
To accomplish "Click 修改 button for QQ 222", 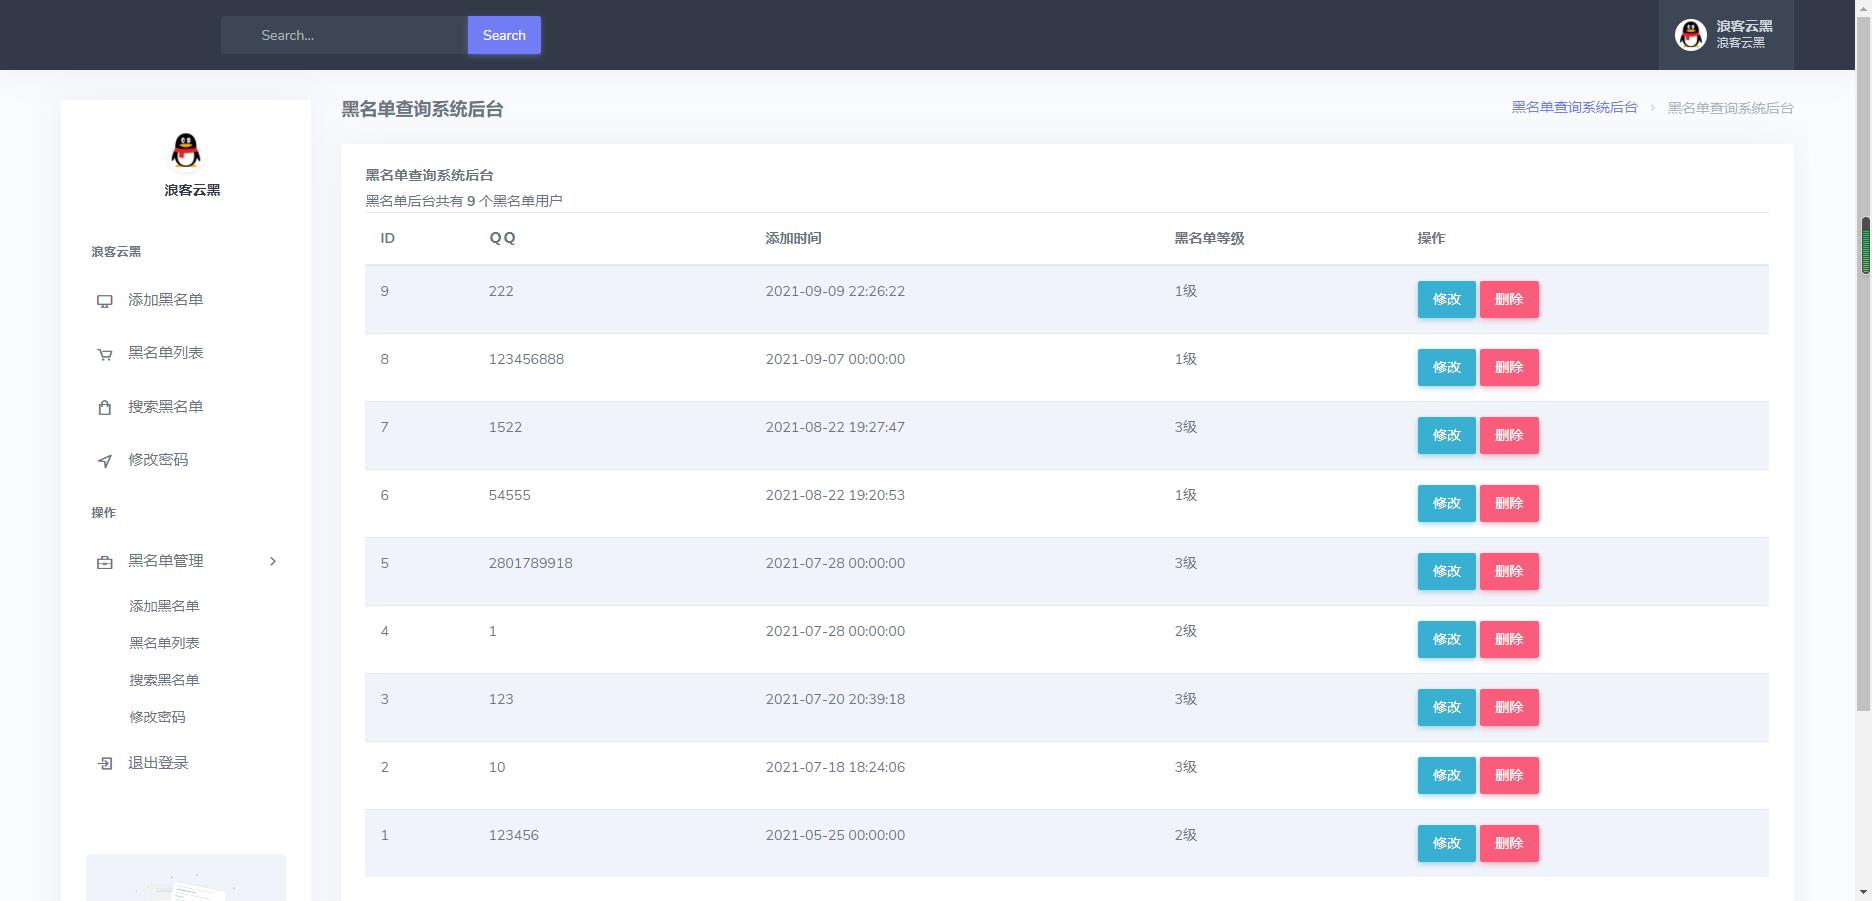I will pos(1446,299).
